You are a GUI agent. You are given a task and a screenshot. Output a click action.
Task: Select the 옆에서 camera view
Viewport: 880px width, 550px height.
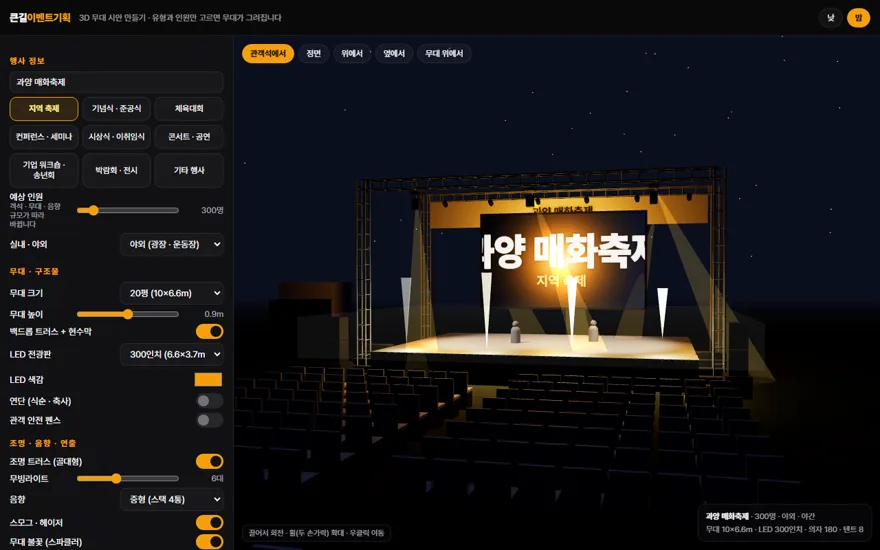tap(394, 53)
